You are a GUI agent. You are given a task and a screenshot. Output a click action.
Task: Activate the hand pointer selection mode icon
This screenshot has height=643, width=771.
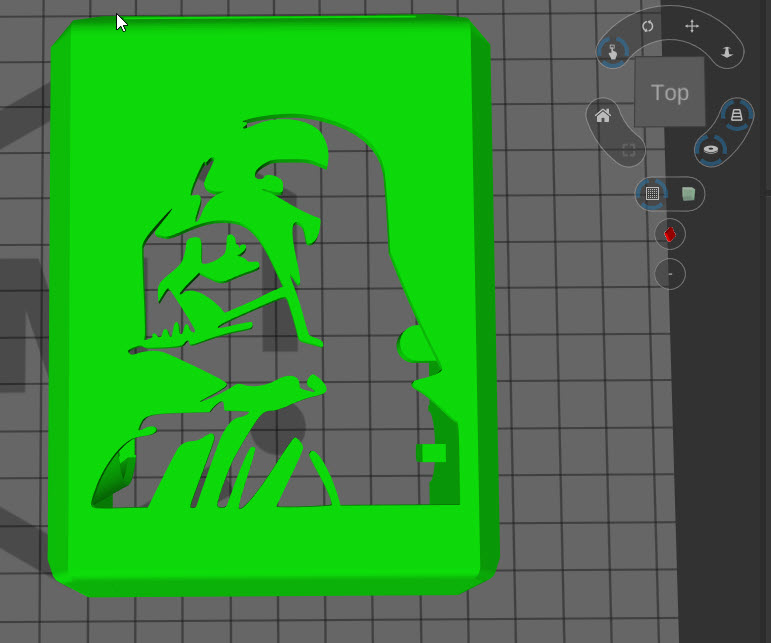[613, 52]
